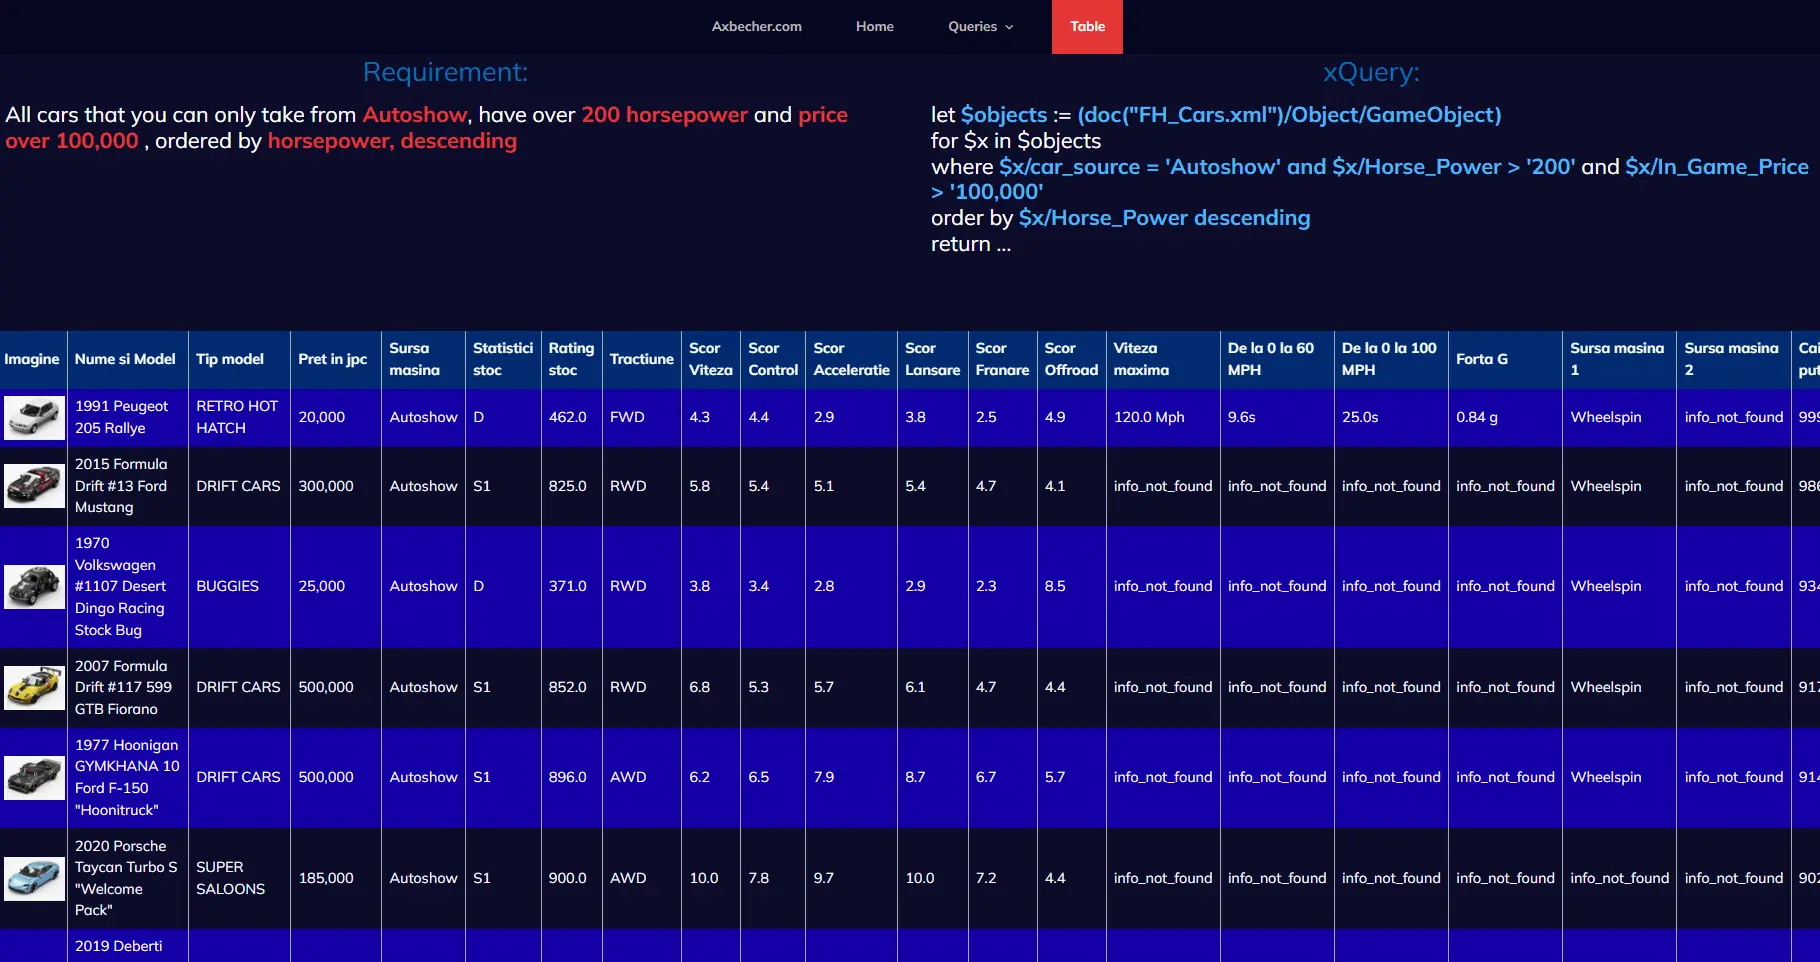This screenshot has height=962, width=1820.
Task: Click the Nume si Model column header
Action: [125, 359]
